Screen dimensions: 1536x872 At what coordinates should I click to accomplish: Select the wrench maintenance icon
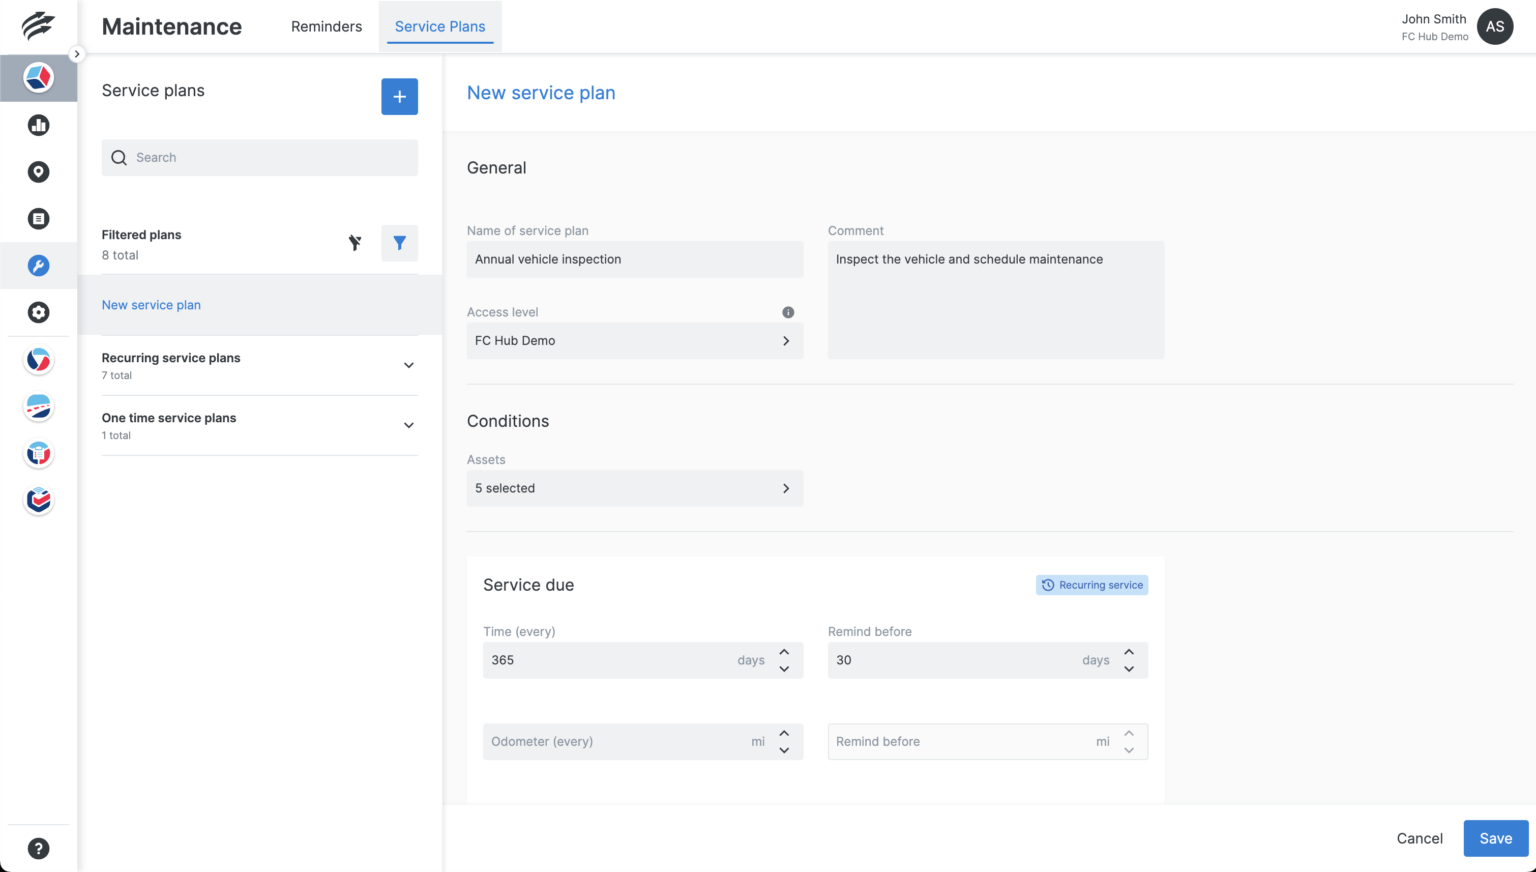click(x=38, y=266)
